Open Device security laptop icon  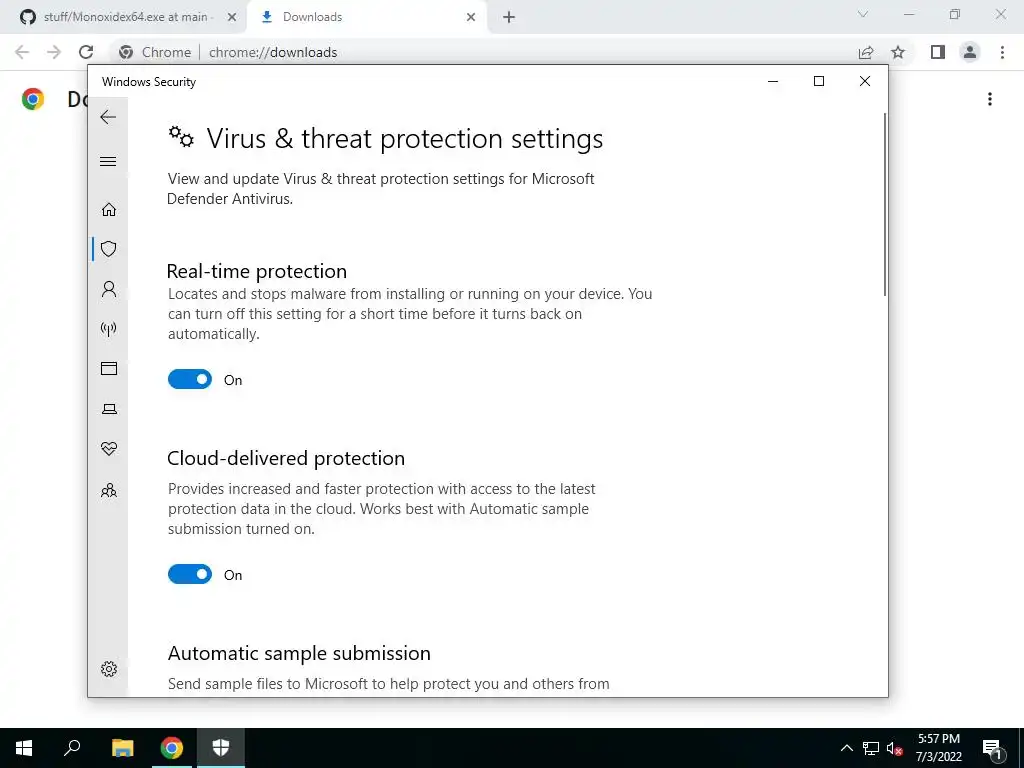[109, 409]
